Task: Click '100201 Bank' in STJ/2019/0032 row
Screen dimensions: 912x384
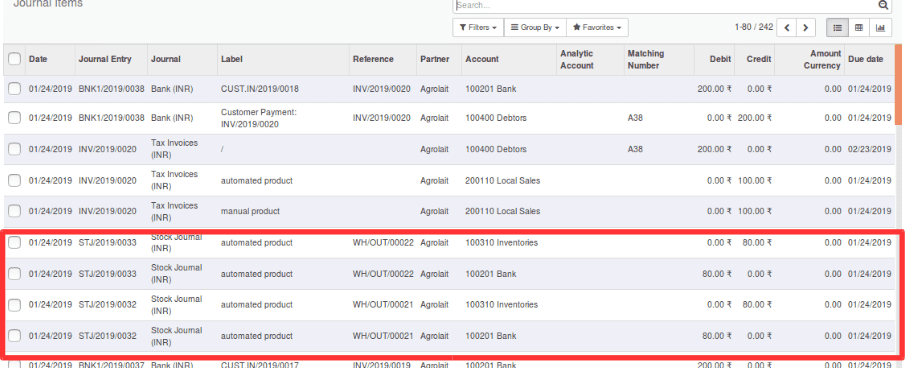Action: pyautogui.click(x=490, y=336)
